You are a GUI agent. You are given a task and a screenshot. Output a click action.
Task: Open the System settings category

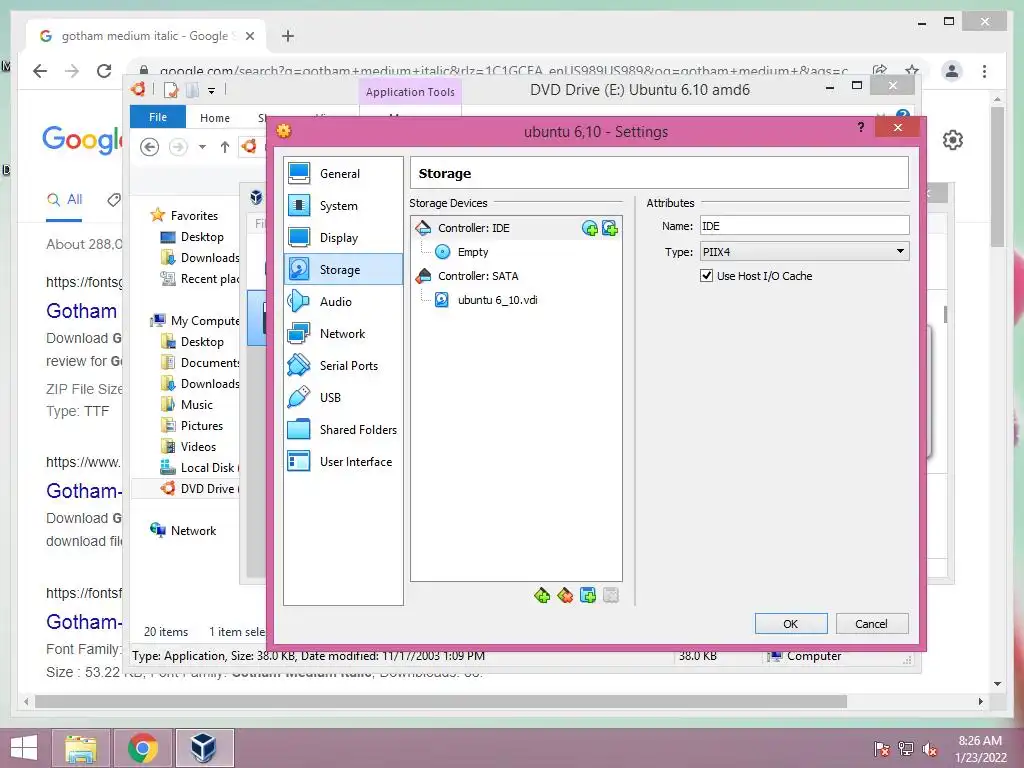point(343,206)
